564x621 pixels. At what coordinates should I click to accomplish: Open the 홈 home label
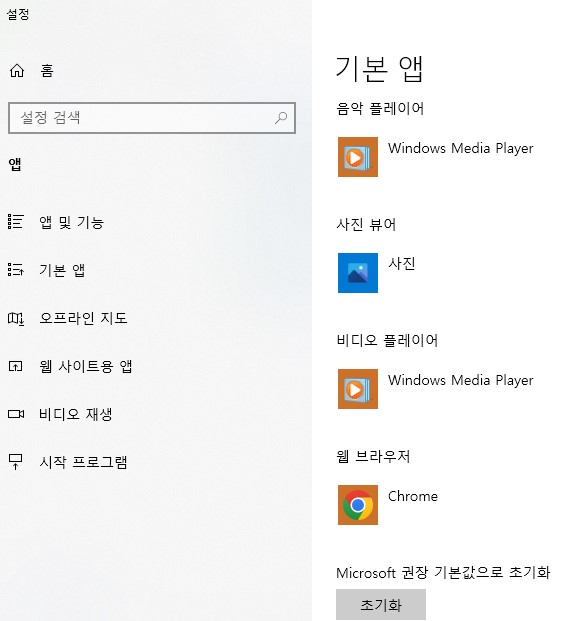click(47, 70)
